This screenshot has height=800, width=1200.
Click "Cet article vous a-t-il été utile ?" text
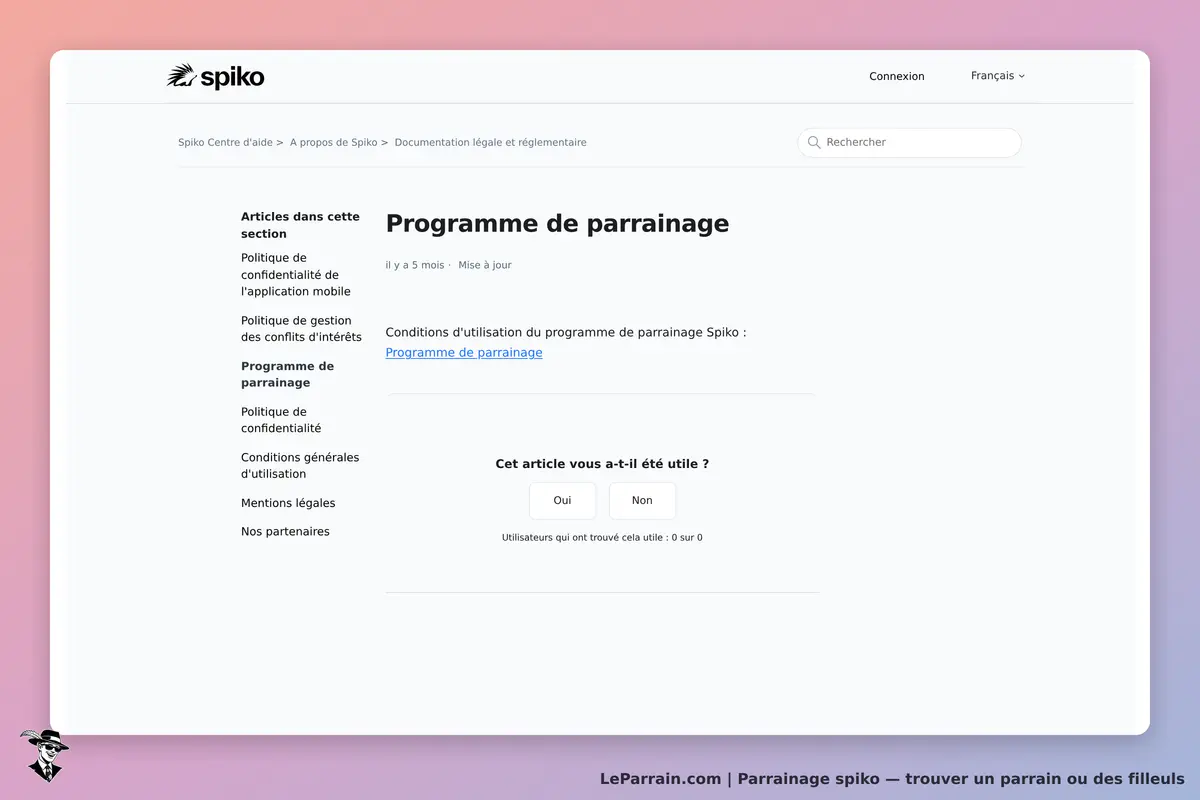[x=602, y=464]
